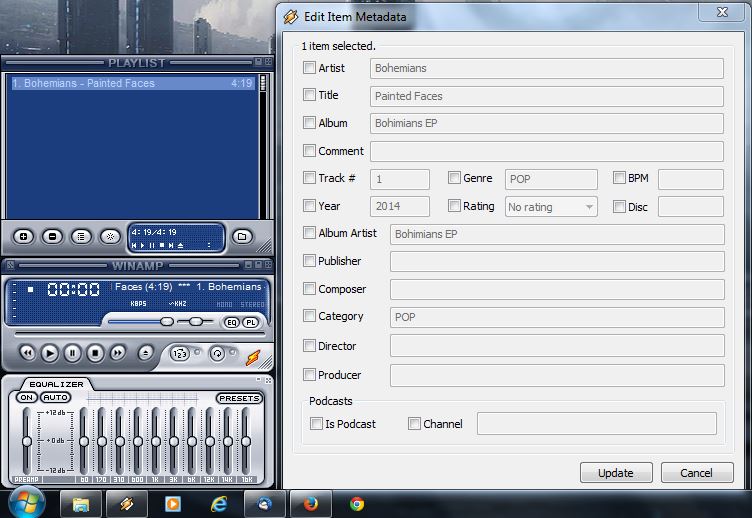The width and height of the screenshot is (752, 518).
Task: Click the Eject open file button
Action: 145,353
